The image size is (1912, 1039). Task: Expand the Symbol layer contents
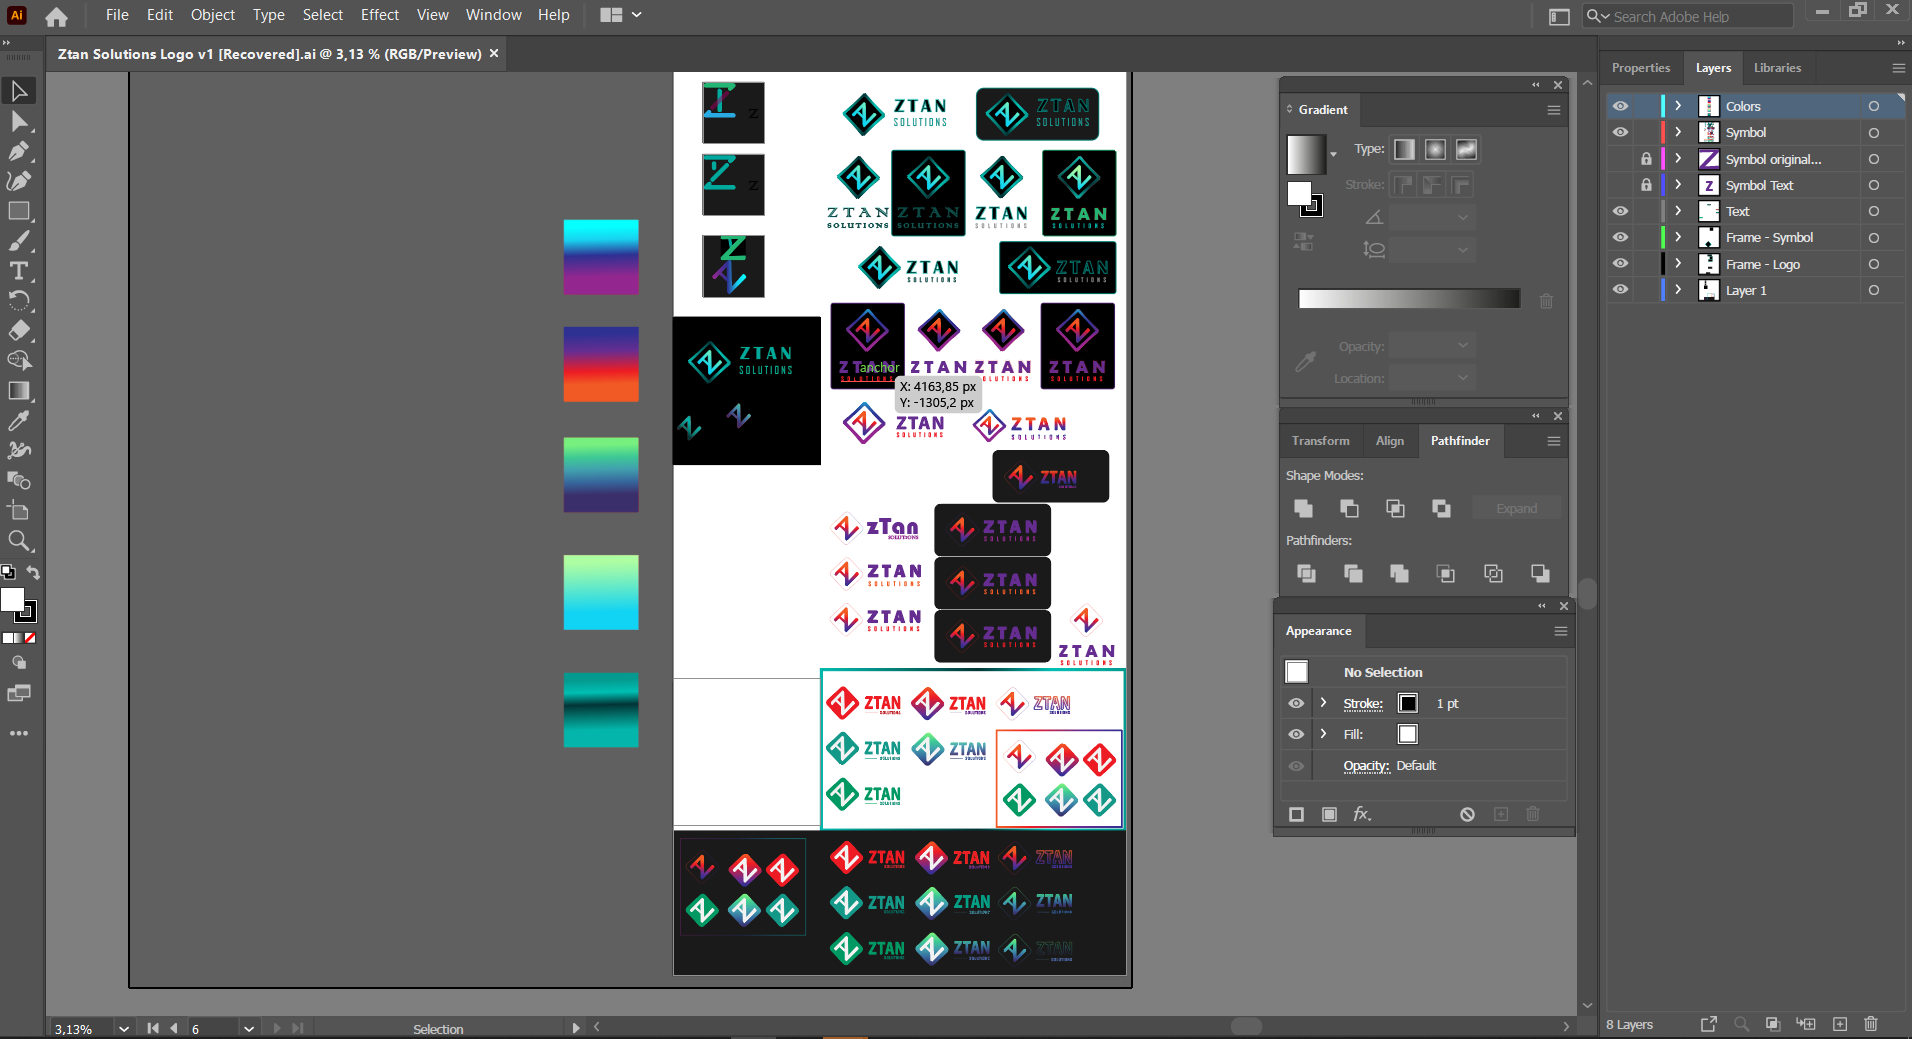coord(1678,132)
